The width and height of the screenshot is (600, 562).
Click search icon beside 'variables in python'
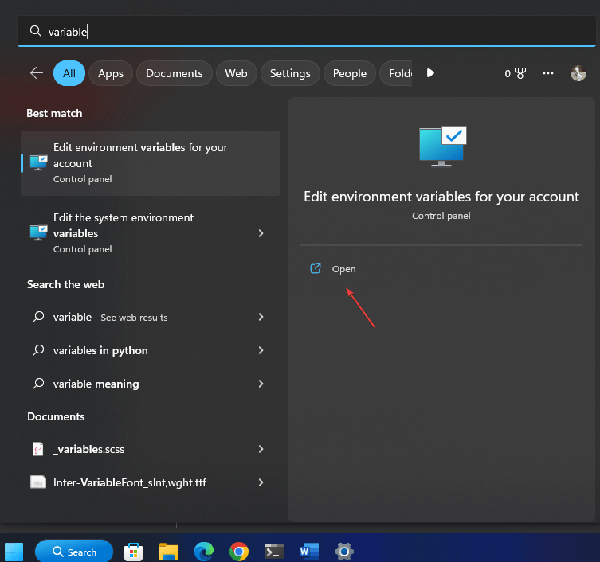[x=38, y=350]
